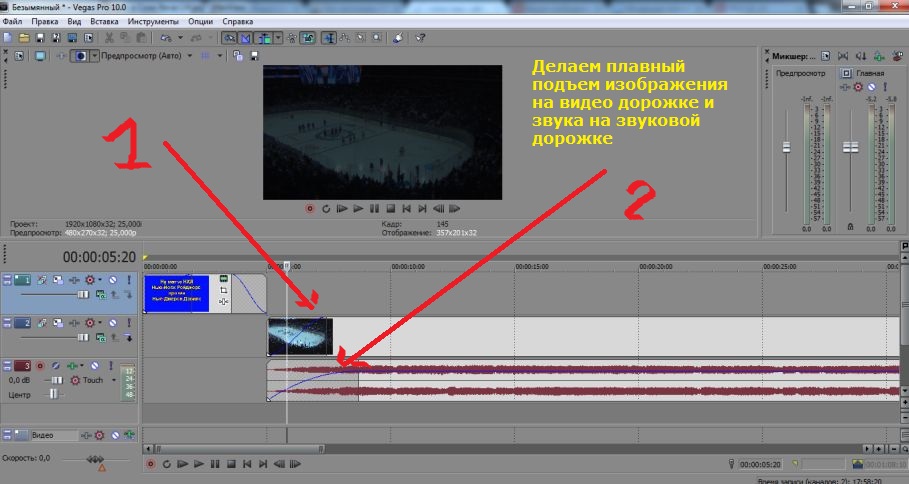Select the hockey rink video clip thumbnail
The image size is (909, 484).
point(300,336)
